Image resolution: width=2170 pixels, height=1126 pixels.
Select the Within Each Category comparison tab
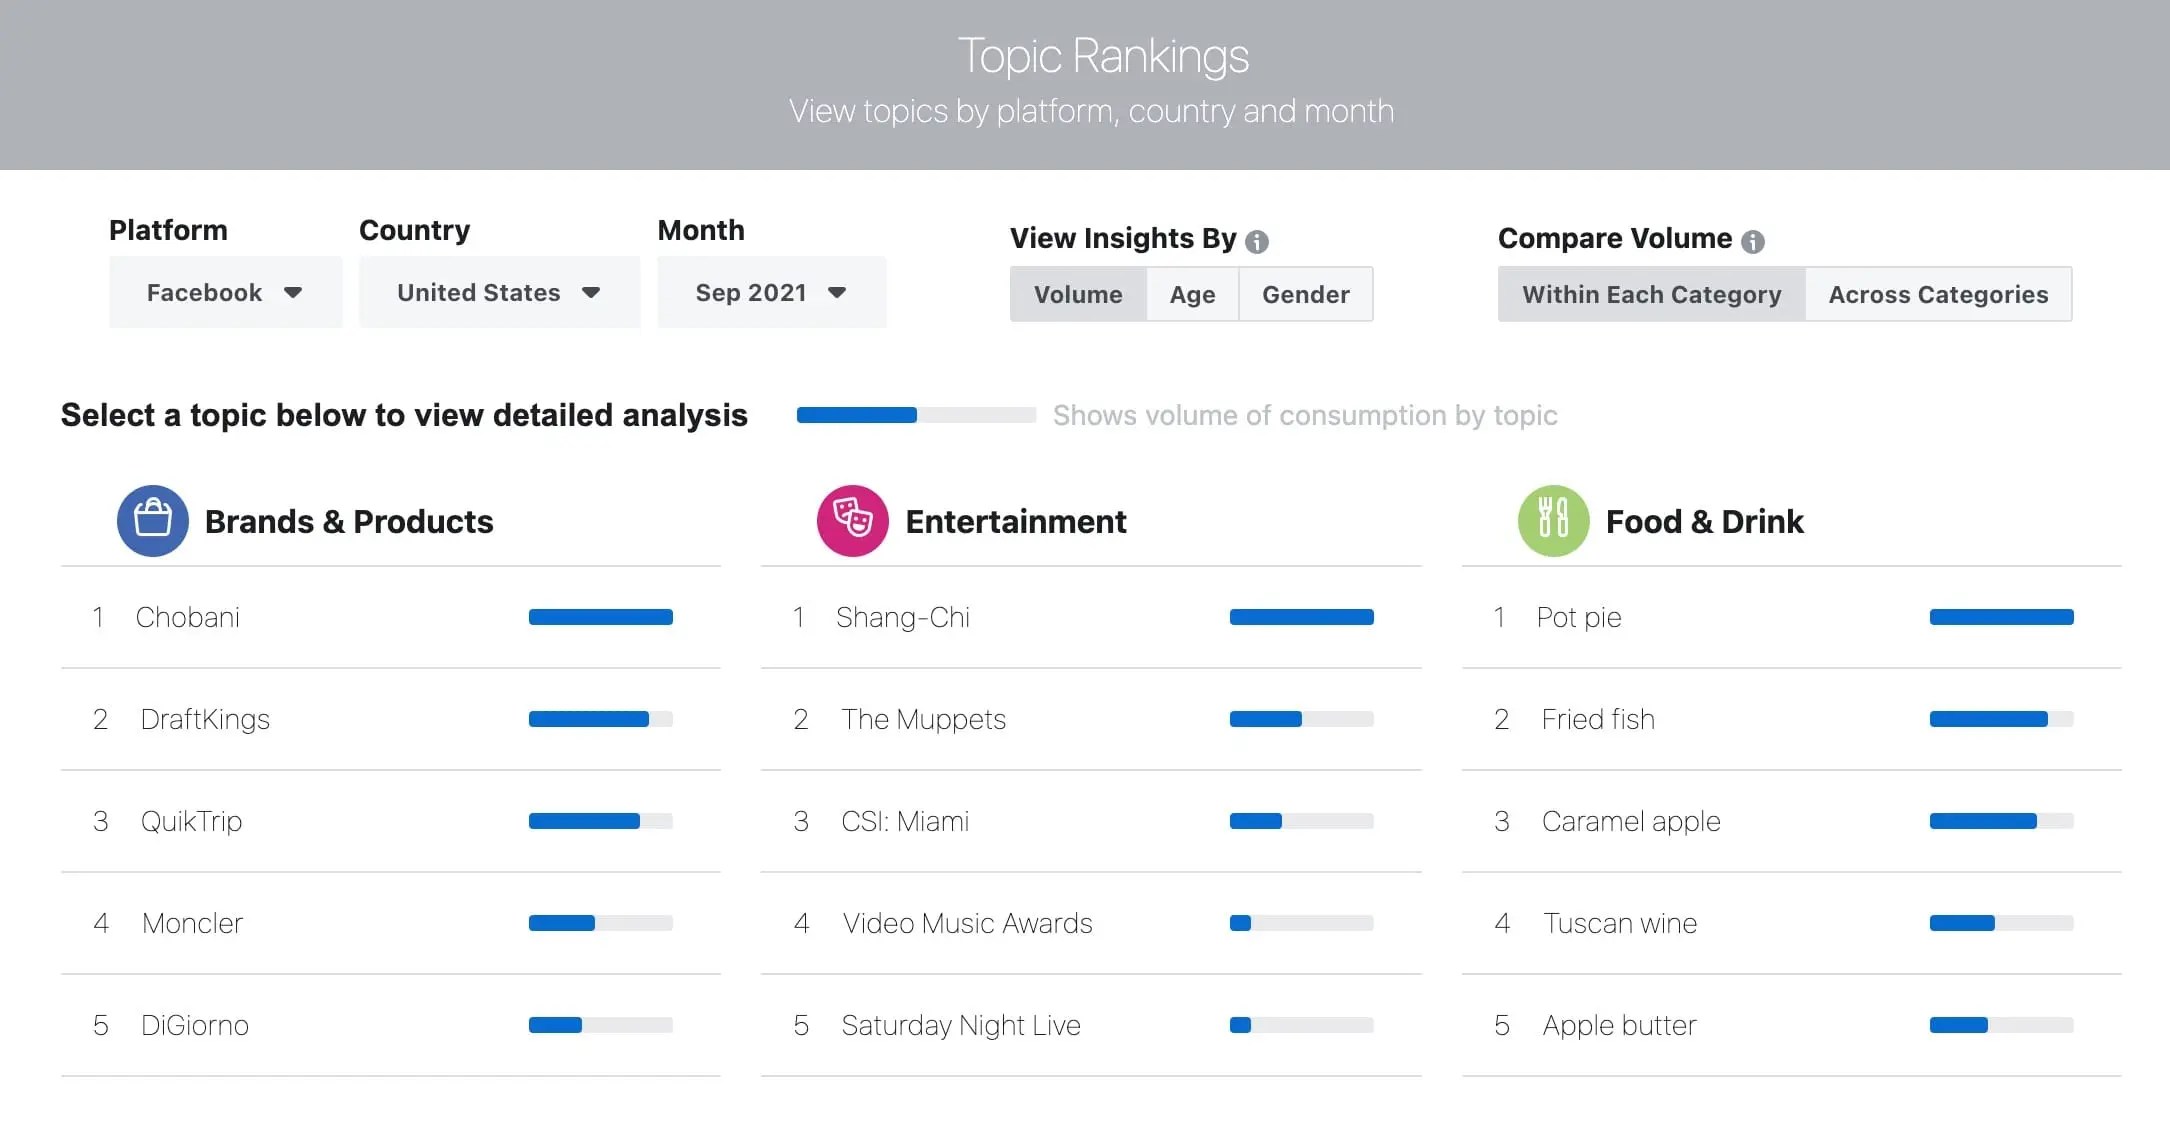click(1651, 294)
